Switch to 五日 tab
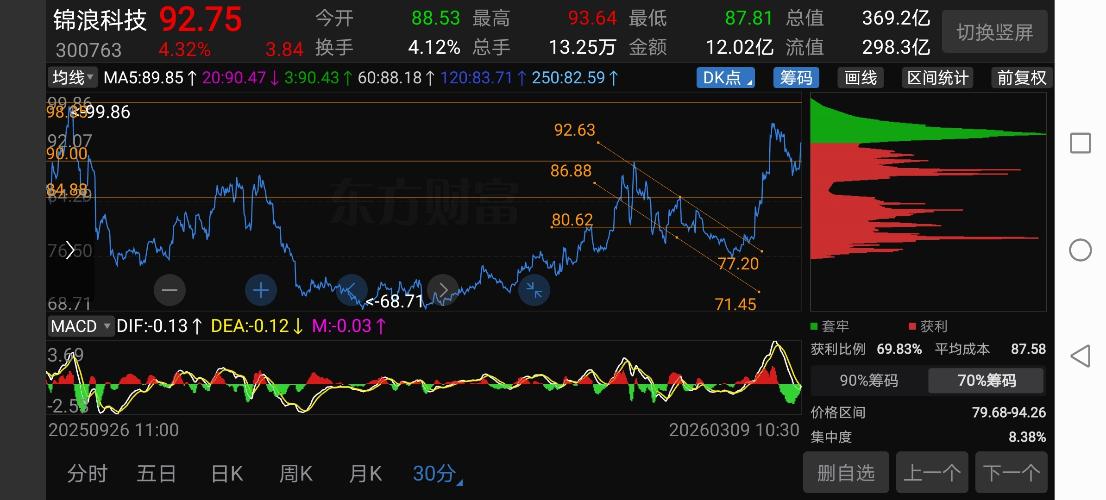The height and width of the screenshot is (500, 1106). (x=157, y=474)
